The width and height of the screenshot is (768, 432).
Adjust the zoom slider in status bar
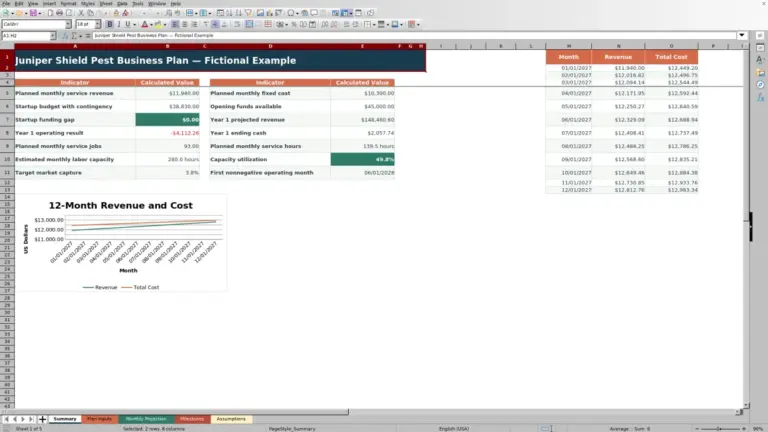[x=720, y=429]
